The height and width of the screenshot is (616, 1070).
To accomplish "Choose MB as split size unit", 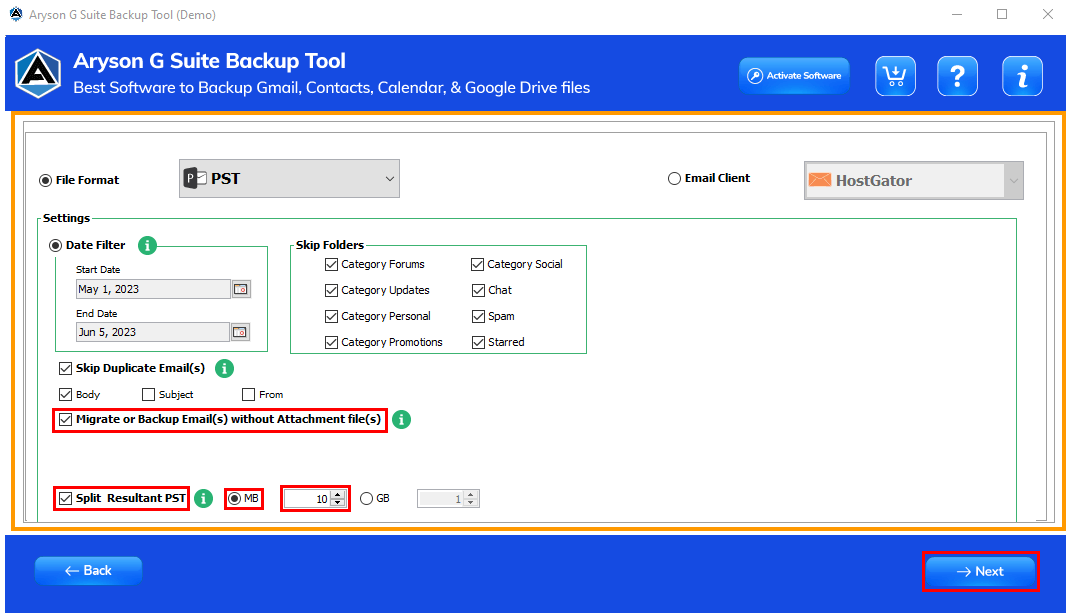I will [235, 499].
